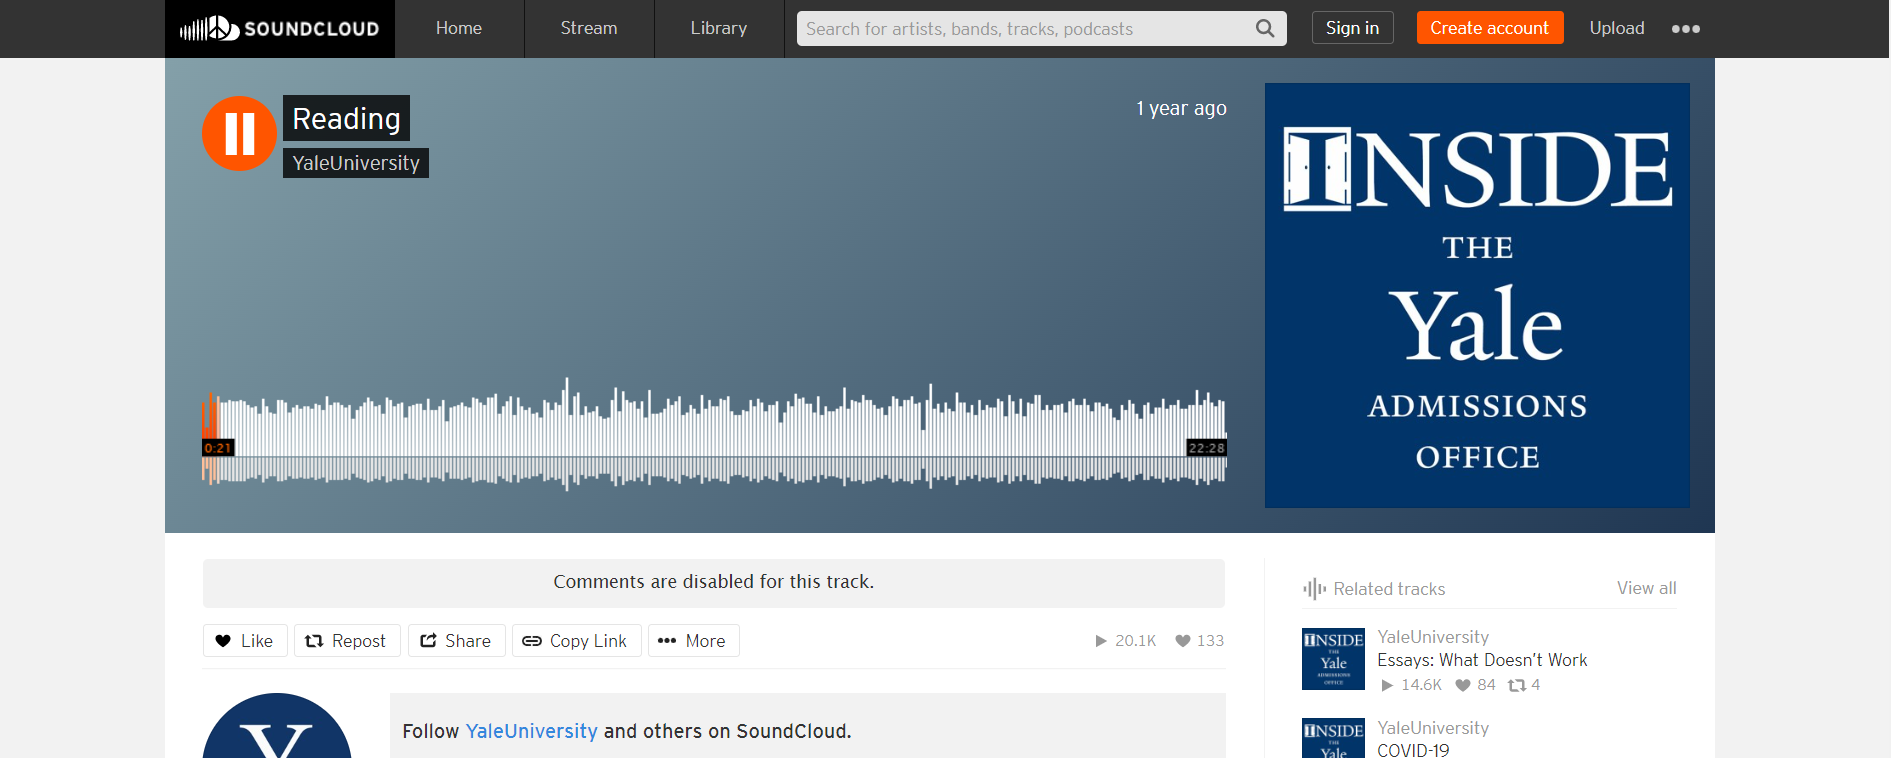The width and height of the screenshot is (1891, 758).
Task: Click Create account button
Action: coord(1489,28)
